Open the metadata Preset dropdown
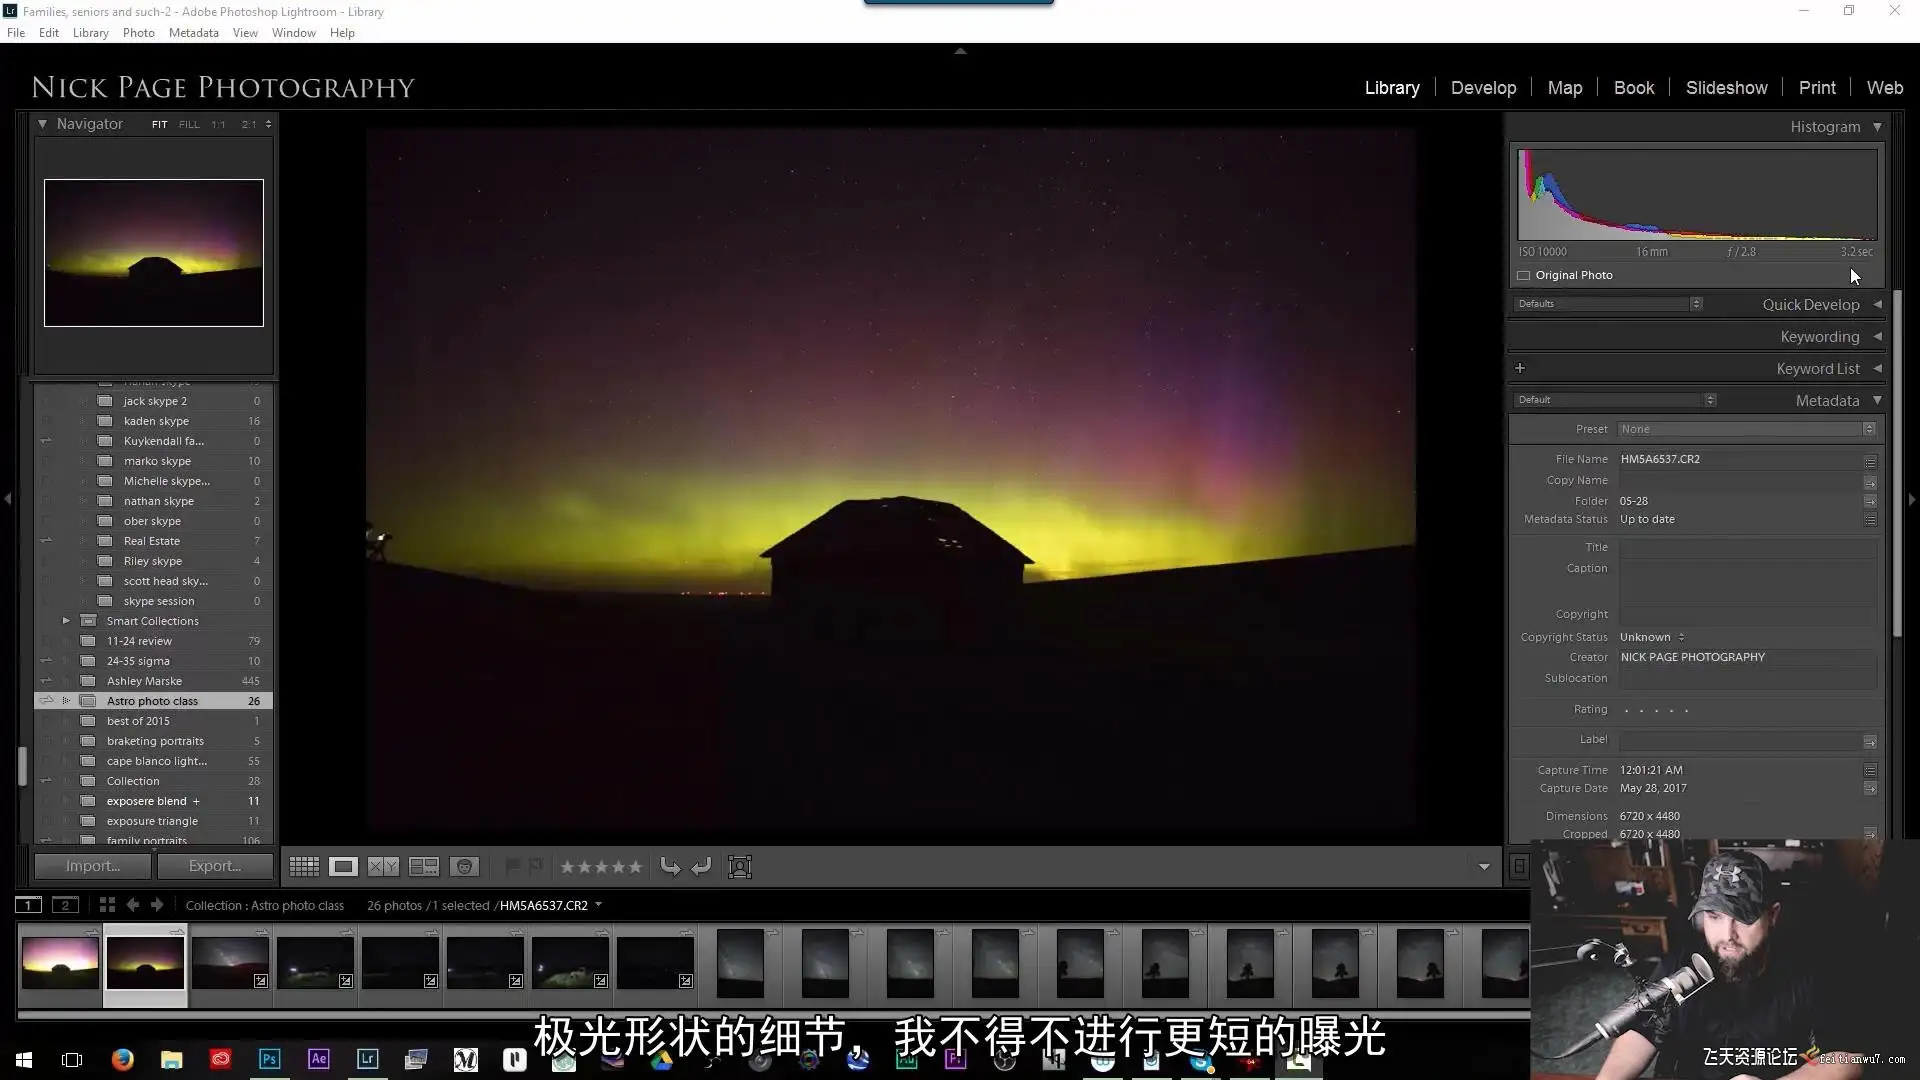Image resolution: width=1920 pixels, height=1080 pixels. coord(1746,429)
